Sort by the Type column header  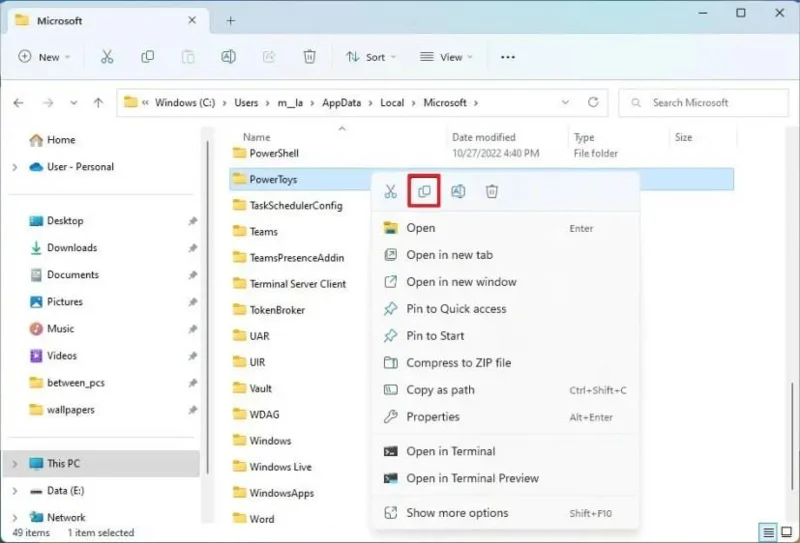tap(584, 137)
